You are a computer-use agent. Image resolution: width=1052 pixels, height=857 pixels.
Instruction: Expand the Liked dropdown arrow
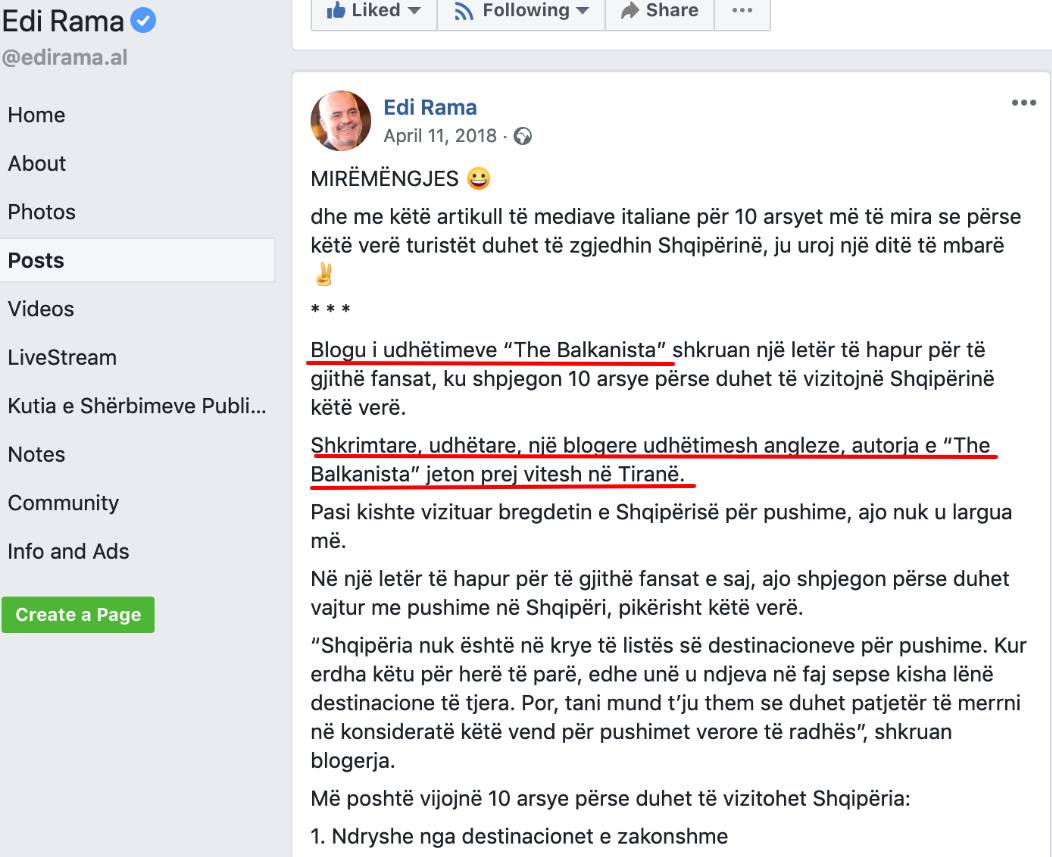click(415, 11)
